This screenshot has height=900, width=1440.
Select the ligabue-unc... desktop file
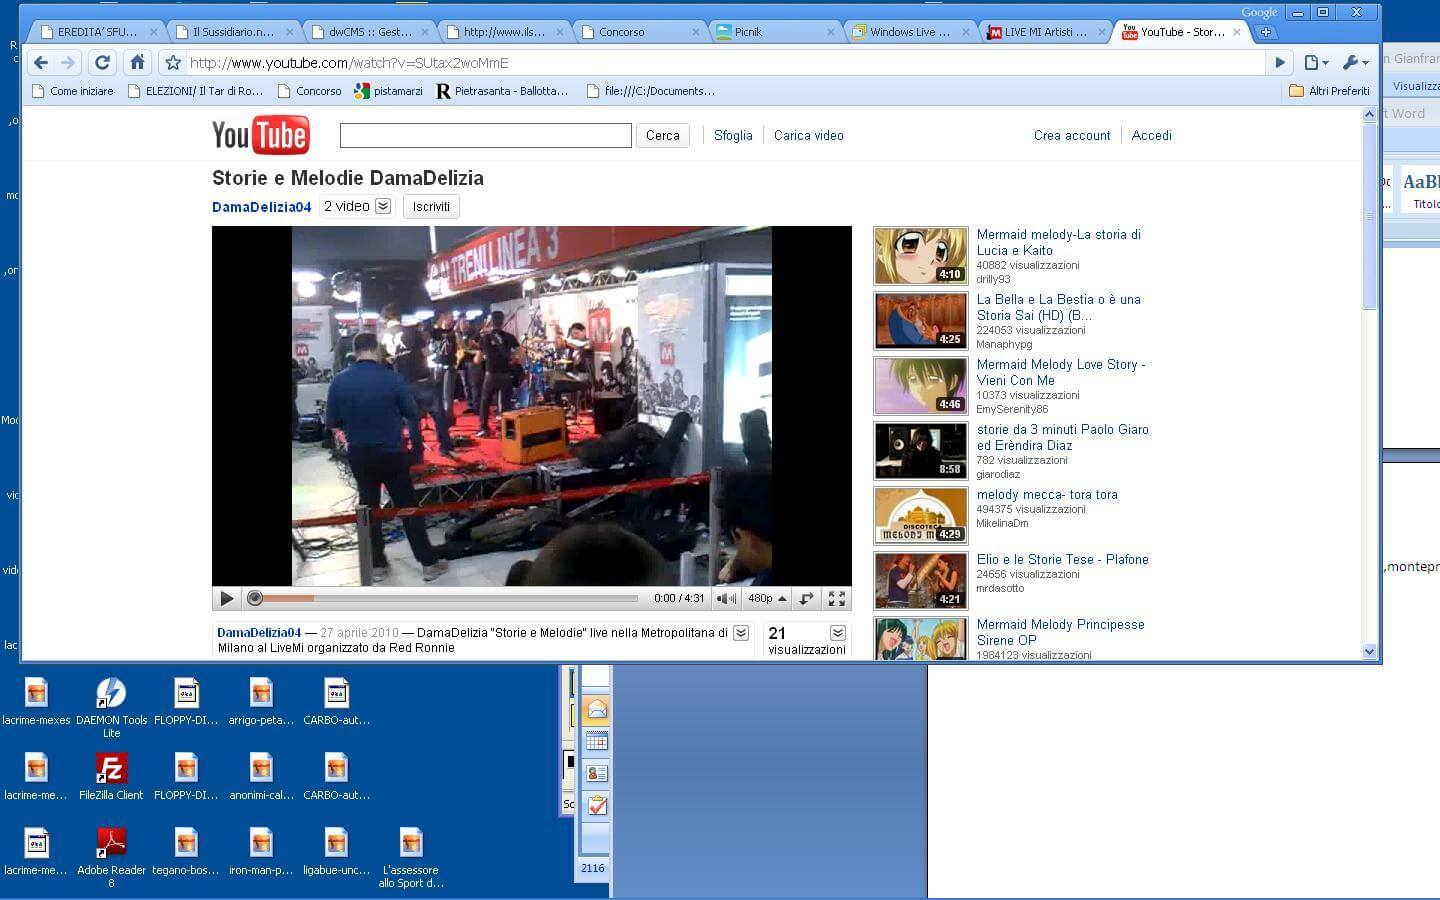[336, 852]
